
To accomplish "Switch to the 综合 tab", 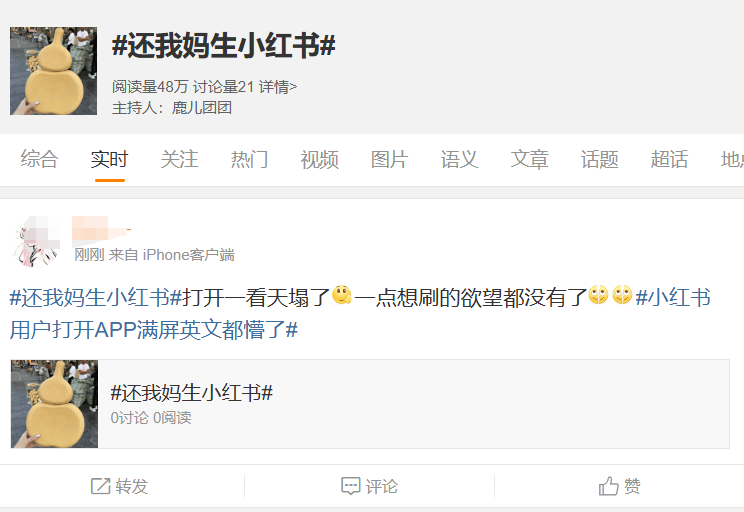I will click(x=39, y=159).
